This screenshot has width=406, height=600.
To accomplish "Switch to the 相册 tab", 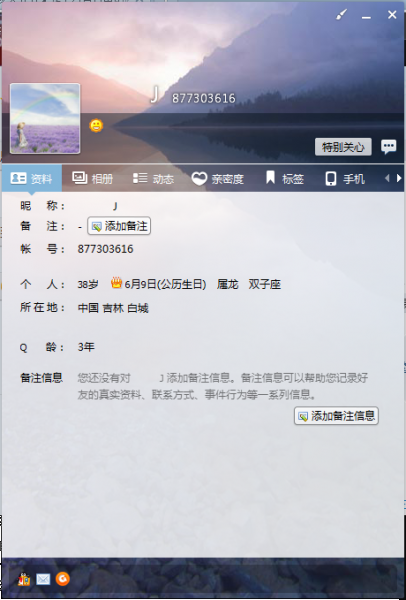I will pyautogui.click(x=93, y=178).
